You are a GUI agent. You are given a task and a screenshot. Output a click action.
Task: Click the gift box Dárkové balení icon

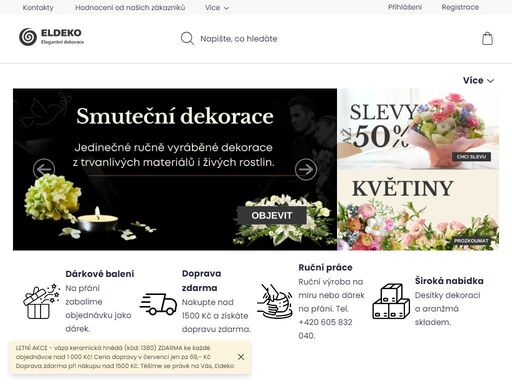pos(42,302)
